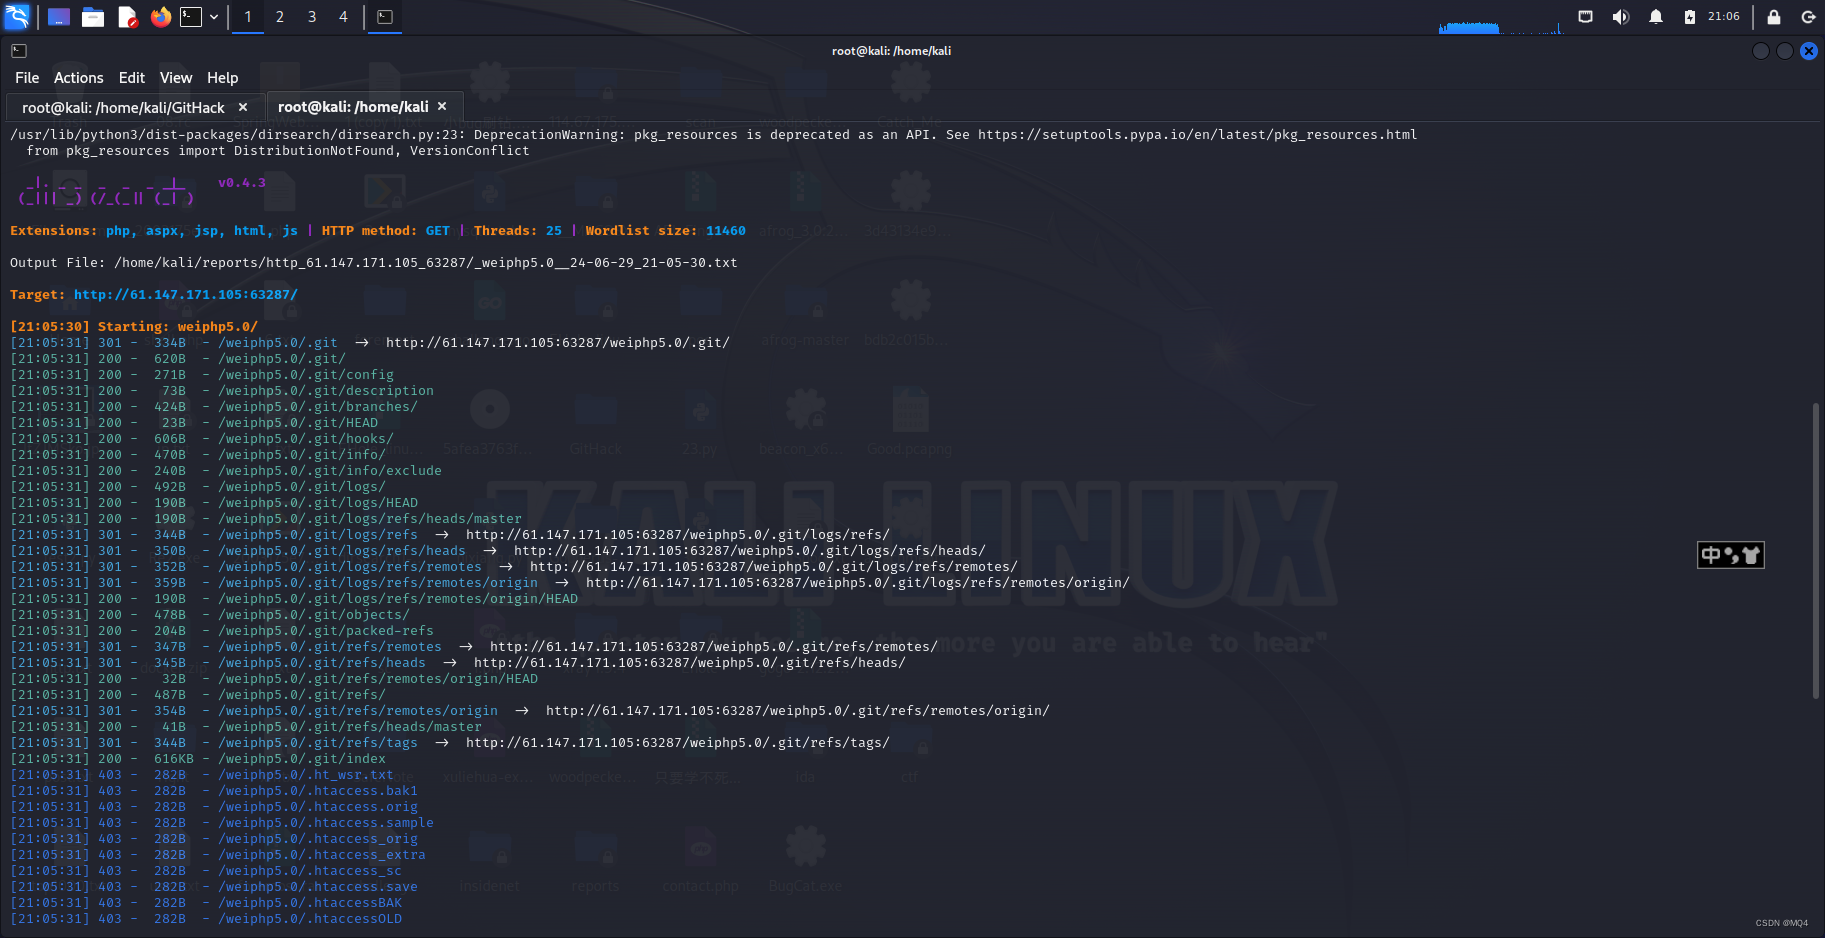
Task: Open the View menu
Action: [175, 77]
